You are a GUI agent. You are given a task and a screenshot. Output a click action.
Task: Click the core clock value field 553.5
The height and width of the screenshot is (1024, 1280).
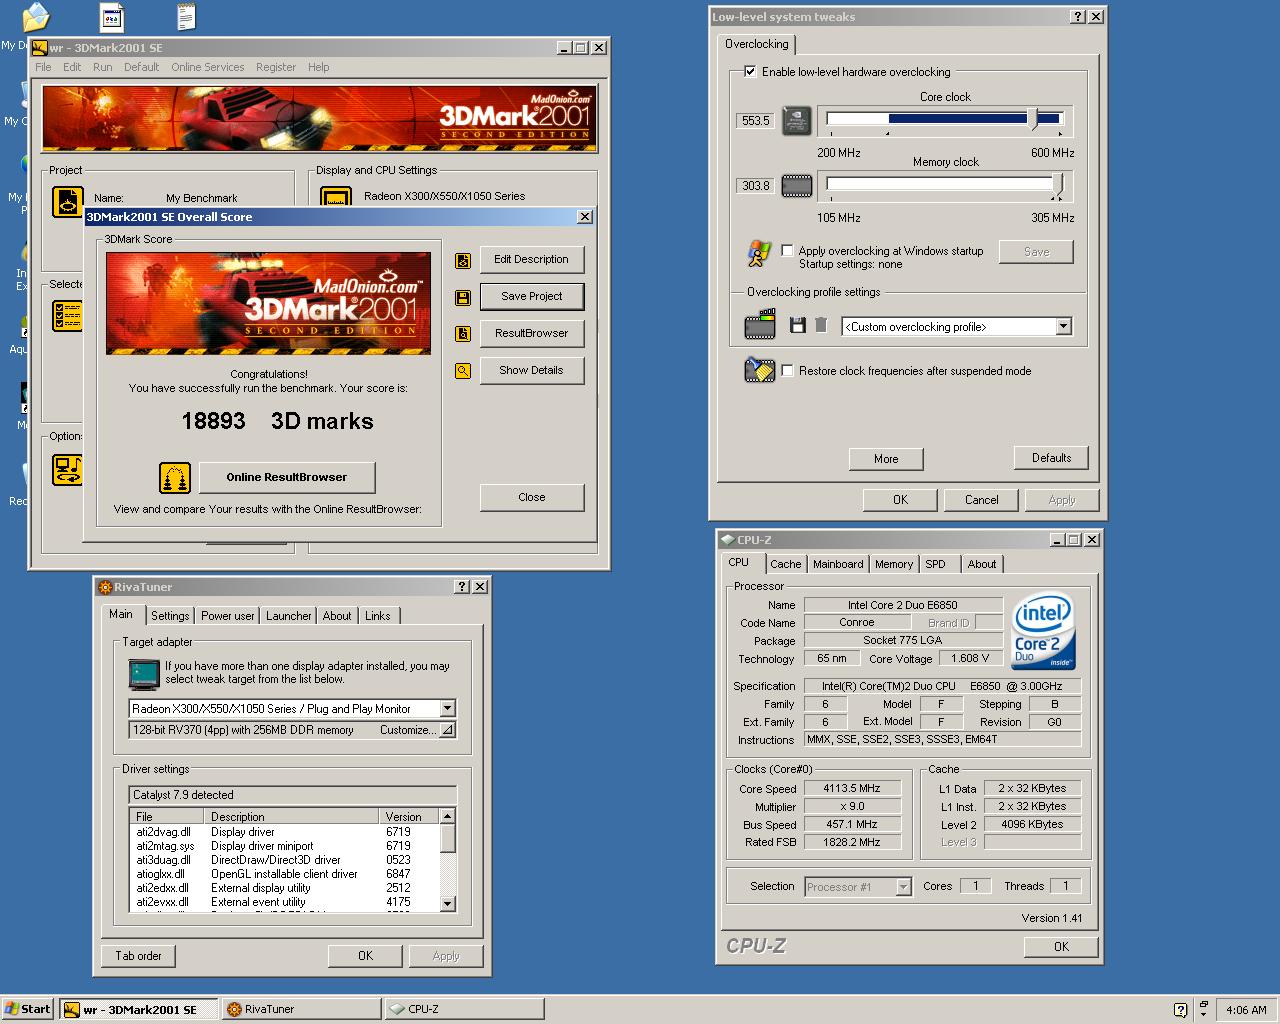(756, 121)
